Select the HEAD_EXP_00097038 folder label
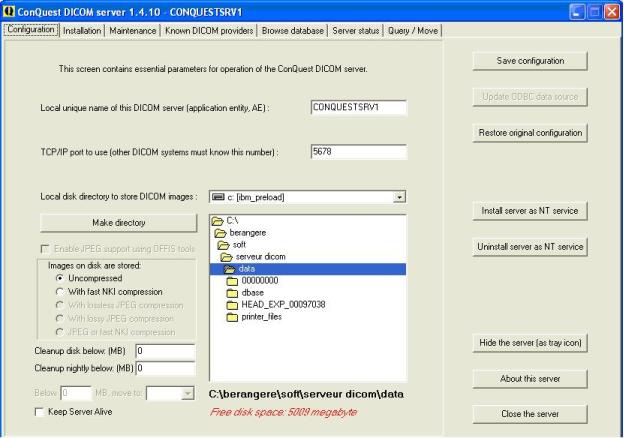Screen dimensions: 624x438 click(283, 305)
